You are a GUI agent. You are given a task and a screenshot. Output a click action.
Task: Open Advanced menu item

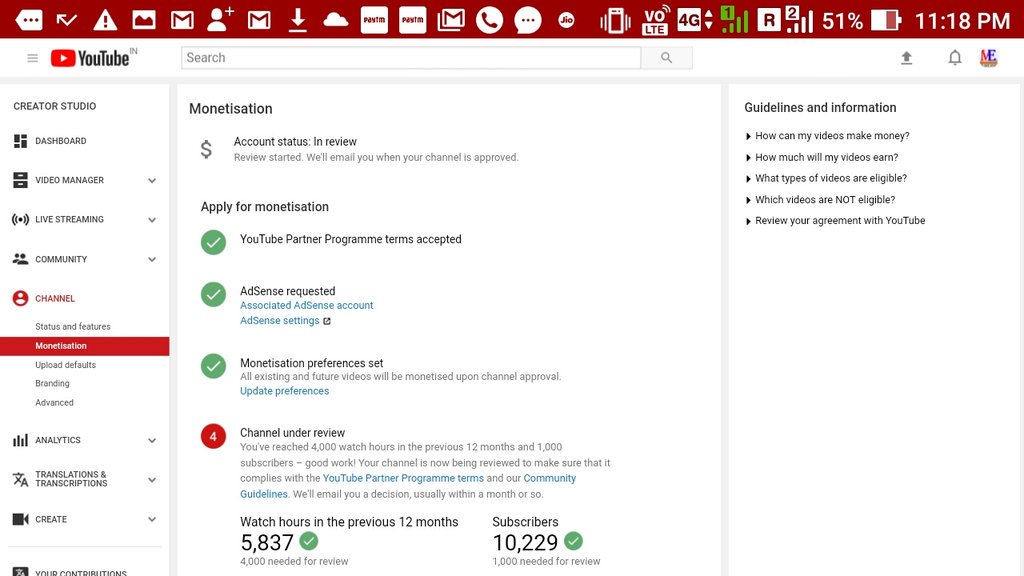click(x=54, y=403)
